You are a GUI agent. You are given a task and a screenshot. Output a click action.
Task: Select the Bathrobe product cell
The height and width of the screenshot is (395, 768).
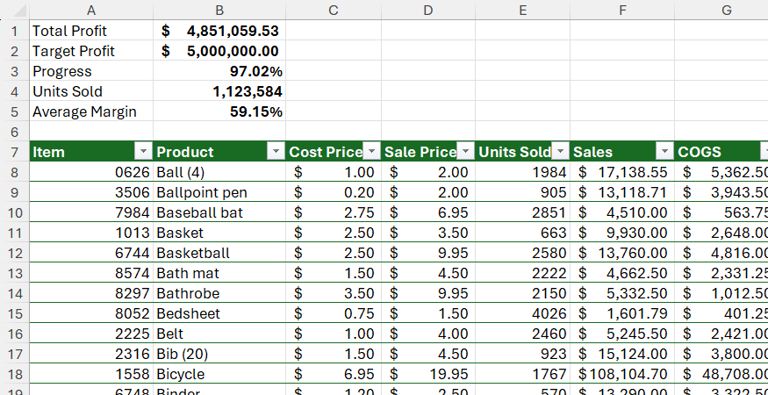(219, 294)
